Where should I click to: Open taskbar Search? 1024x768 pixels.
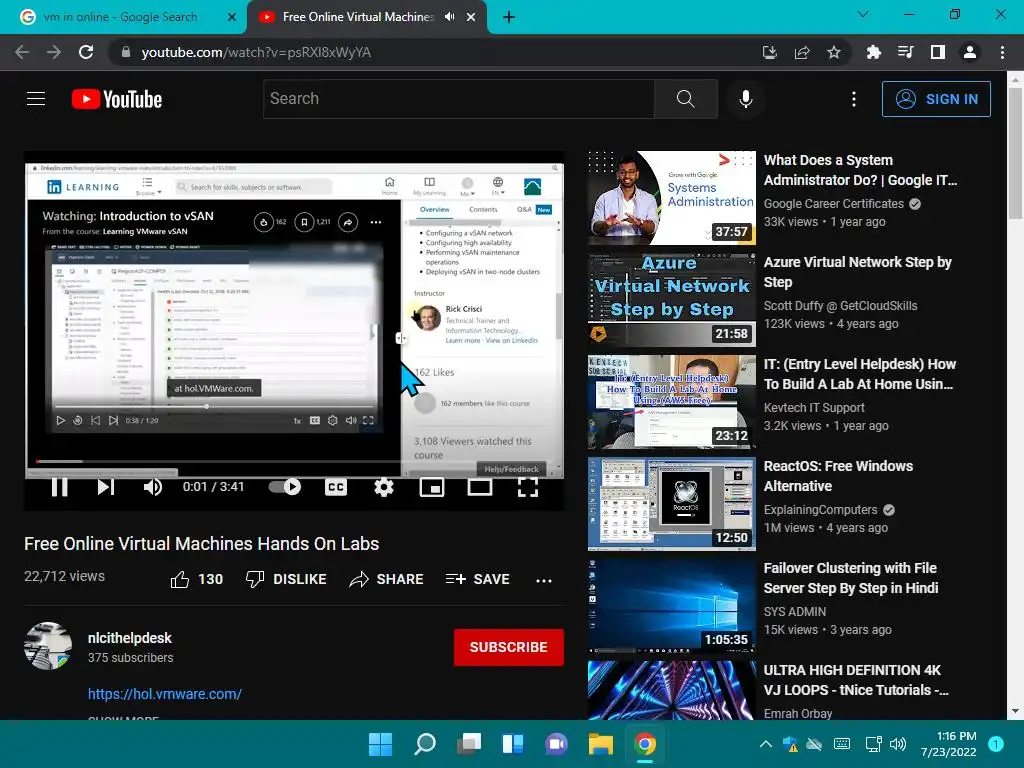(x=424, y=744)
